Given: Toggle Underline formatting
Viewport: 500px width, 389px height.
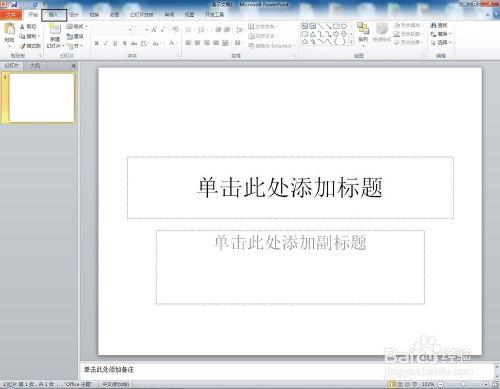Looking at the screenshot, I should coord(115,43).
